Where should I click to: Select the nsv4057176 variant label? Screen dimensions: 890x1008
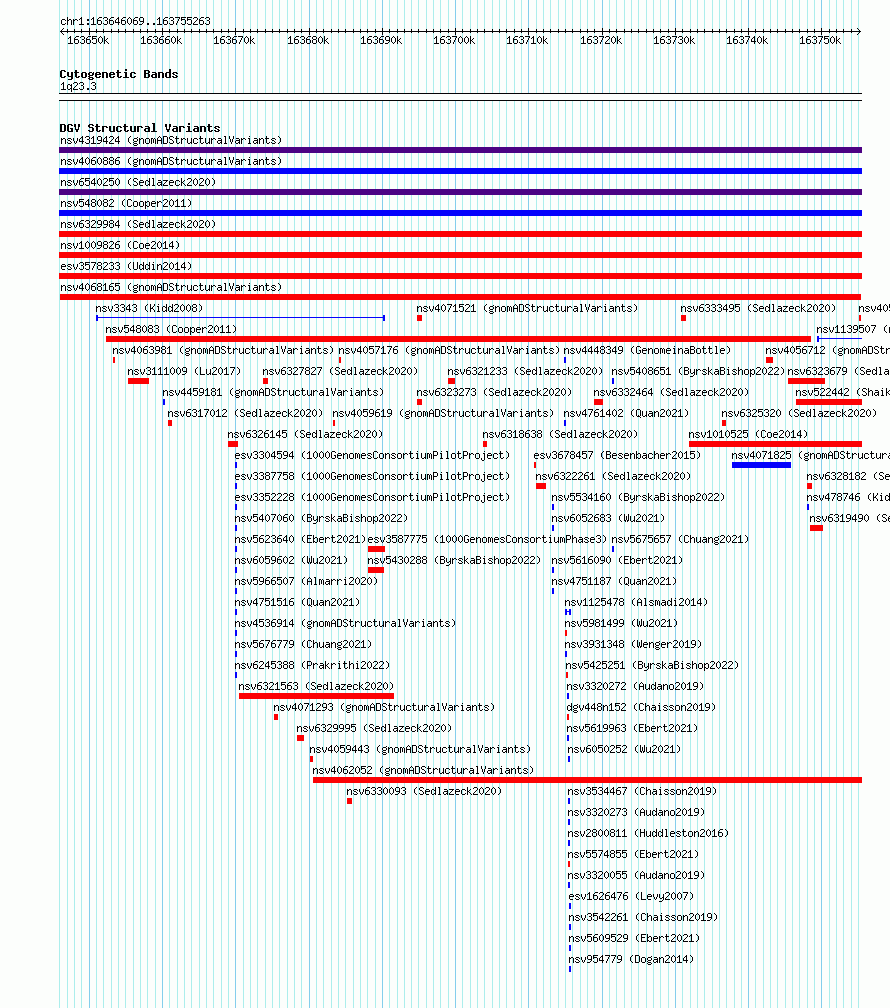pyautogui.click(x=449, y=350)
